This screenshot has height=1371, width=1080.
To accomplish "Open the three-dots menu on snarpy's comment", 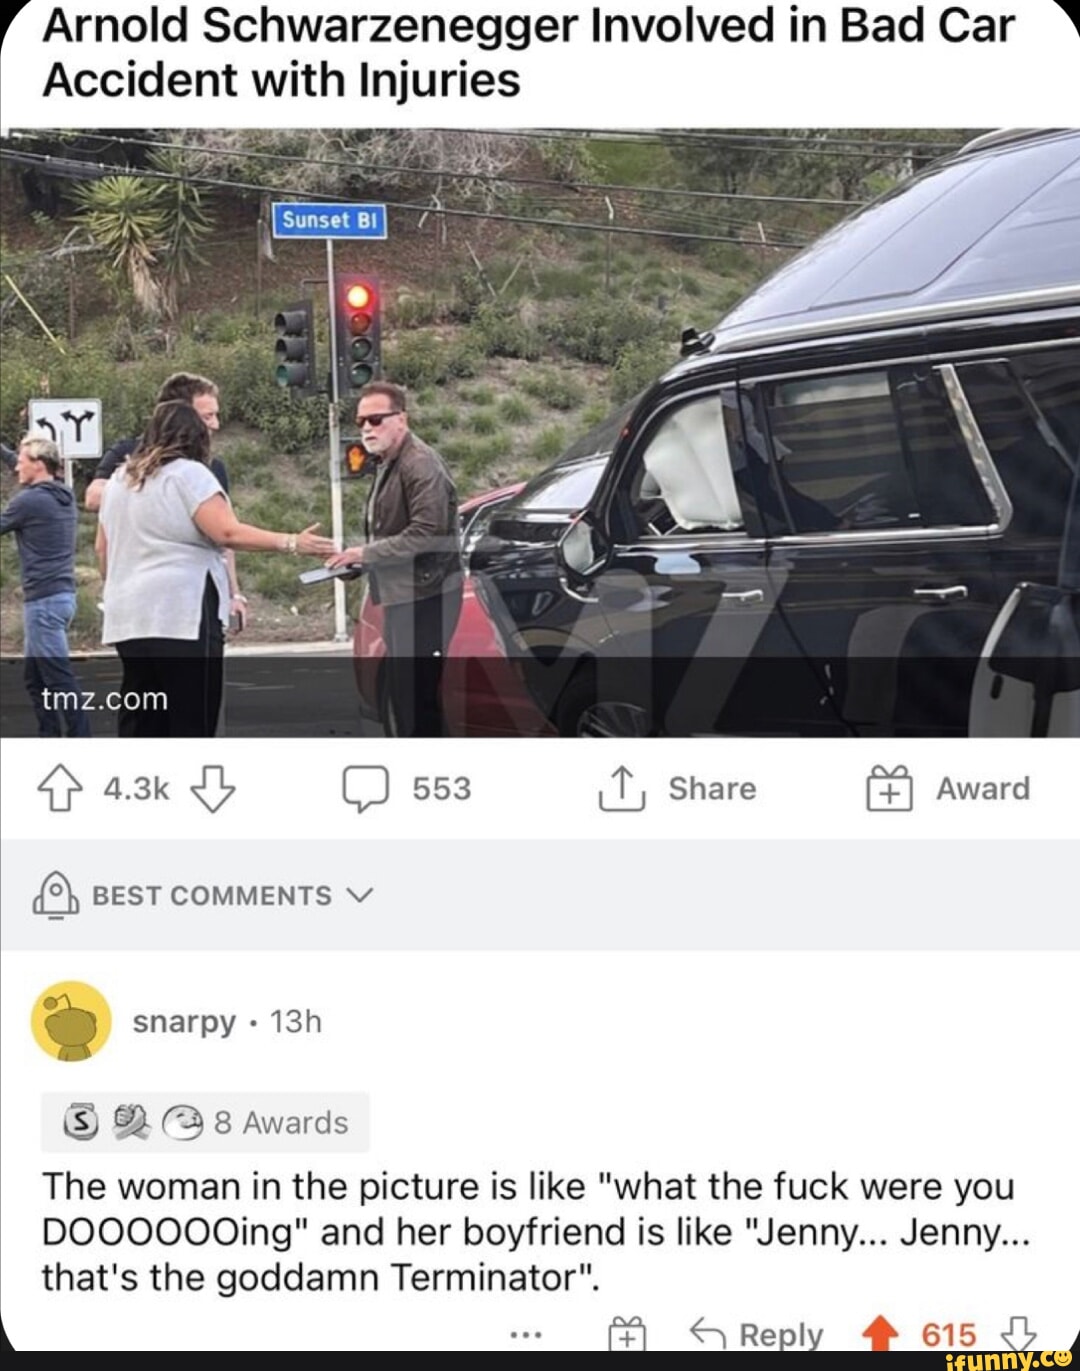I will tap(526, 1333).
